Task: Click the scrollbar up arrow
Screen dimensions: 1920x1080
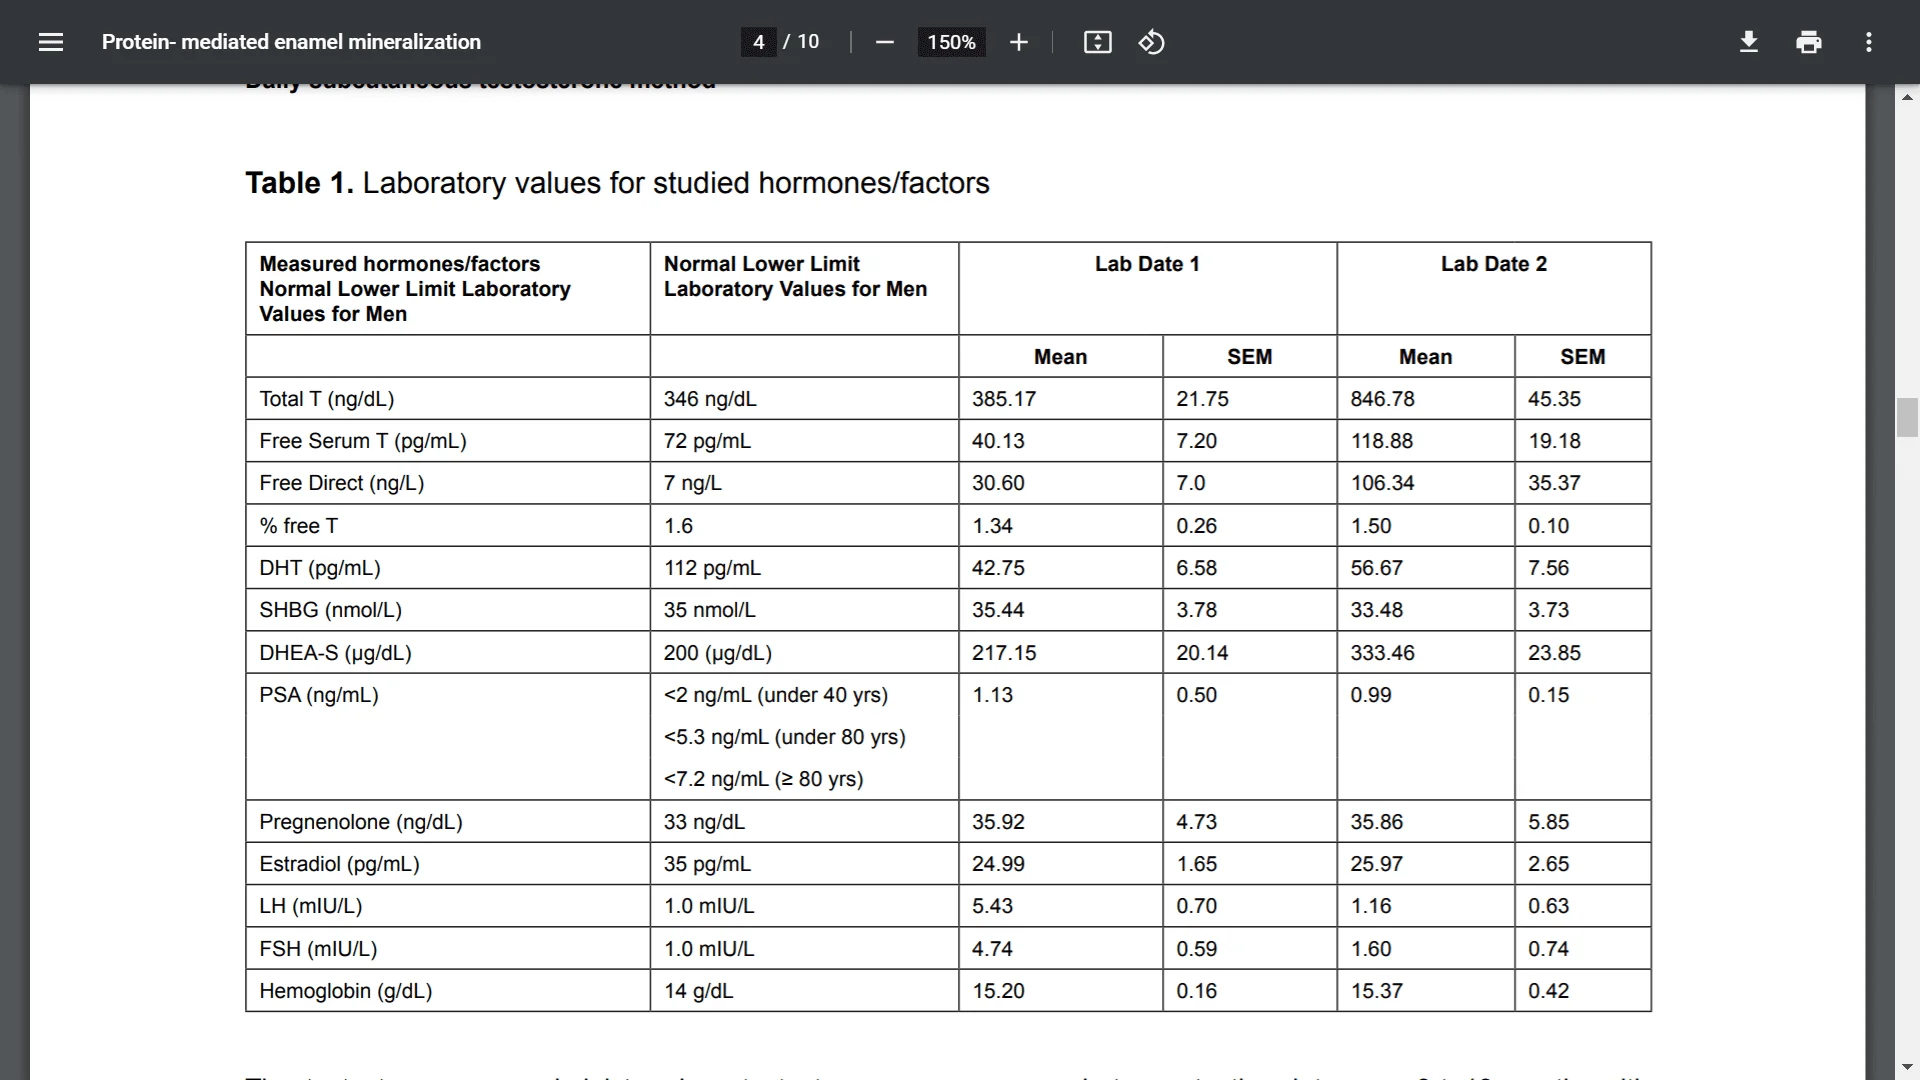Action: point(1907,97)
